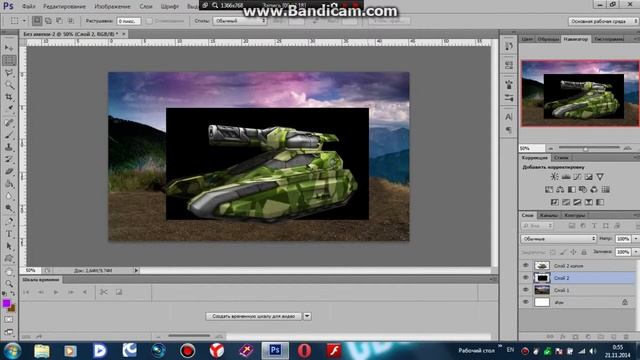Switch to the 'Каналы' tab

(x=549, y=215)
